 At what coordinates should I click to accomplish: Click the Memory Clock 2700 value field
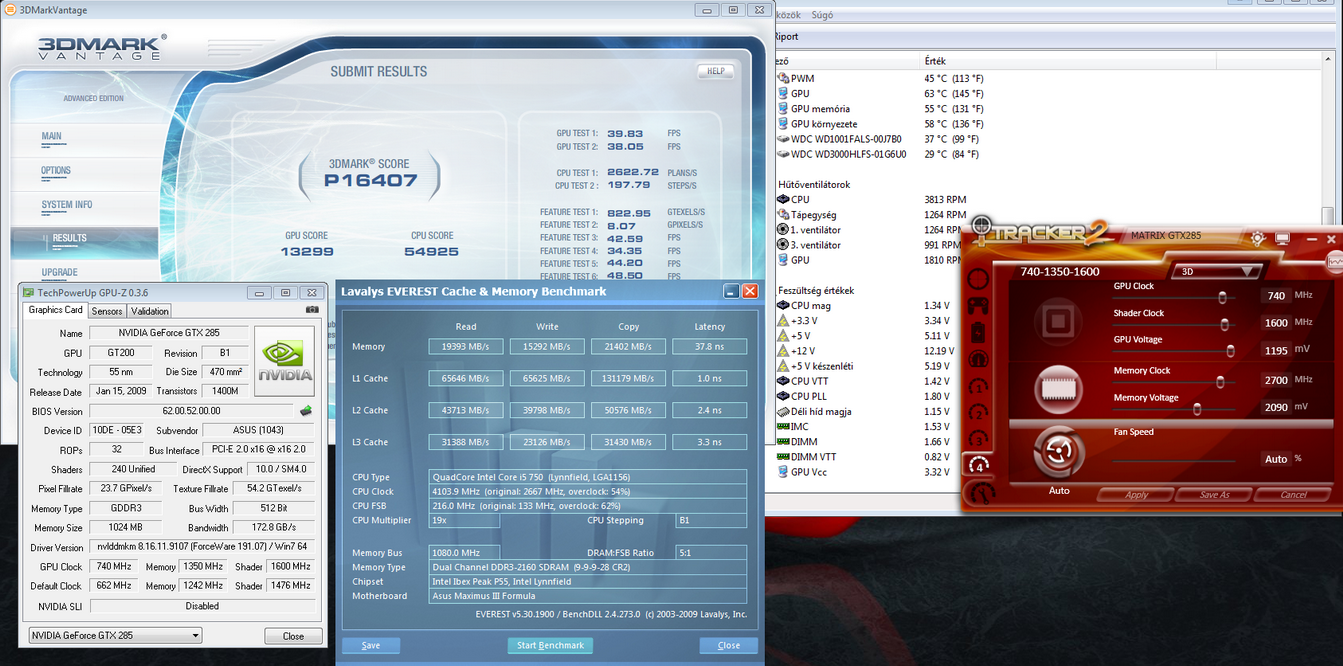tap(1275, 380)
